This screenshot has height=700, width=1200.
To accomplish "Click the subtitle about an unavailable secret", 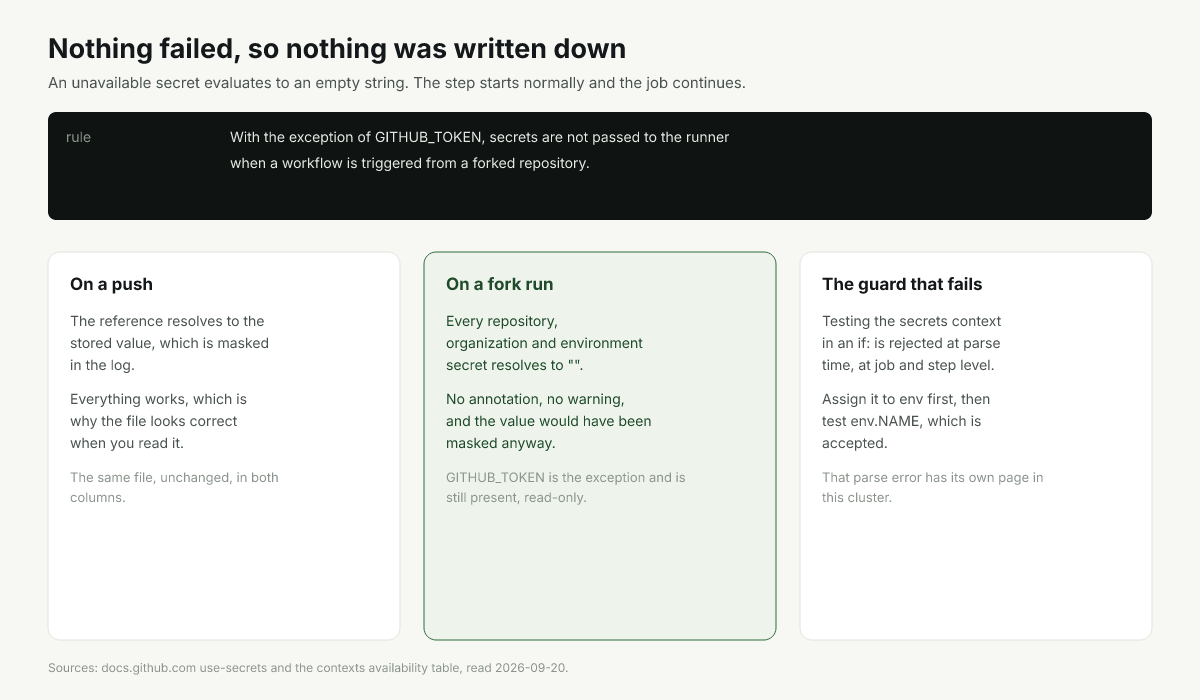I will click(397, 83).
